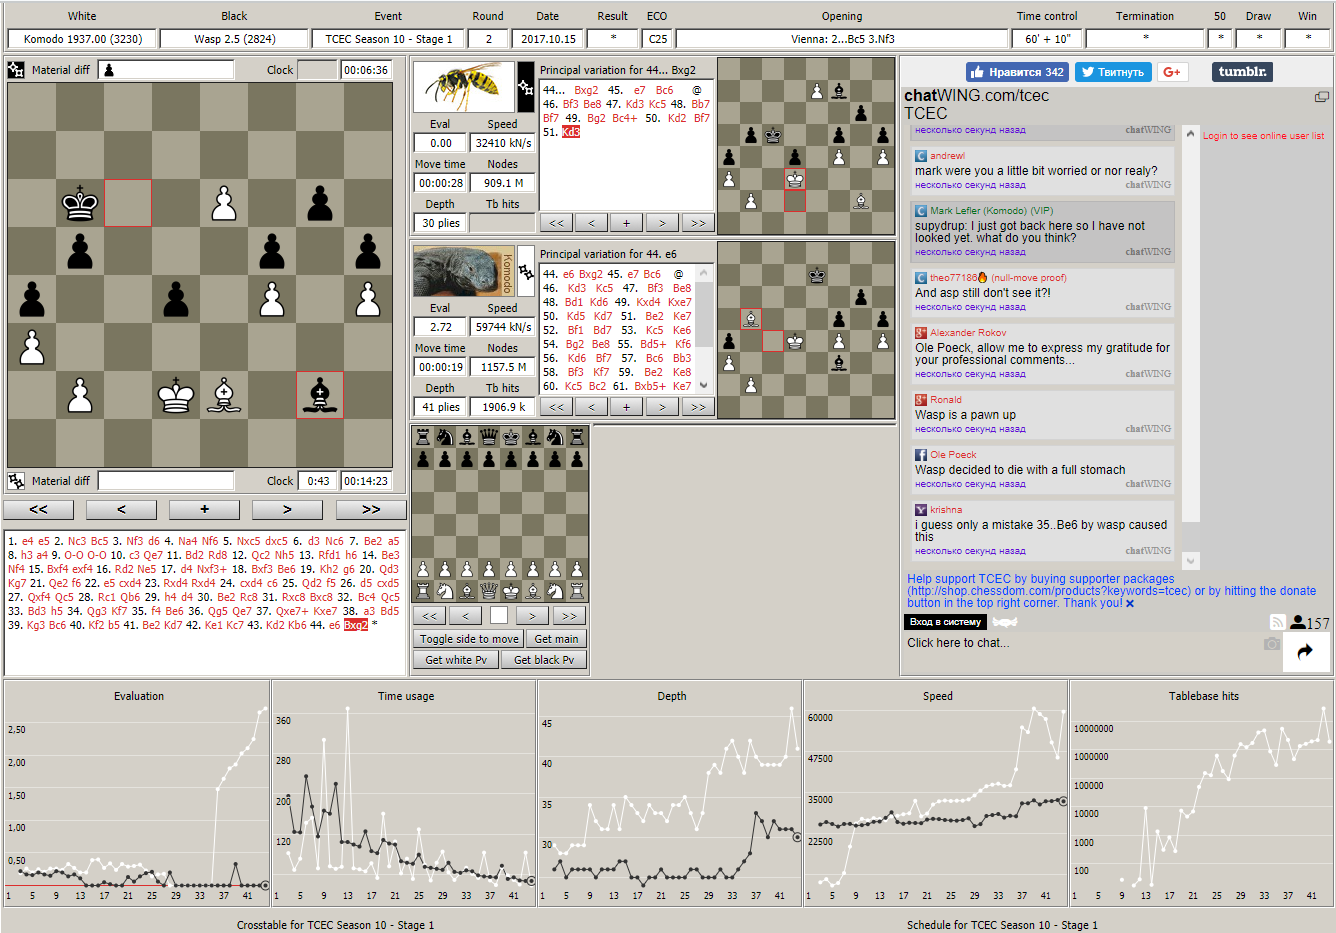Click the Twitter tweet button

point(1112,72)
